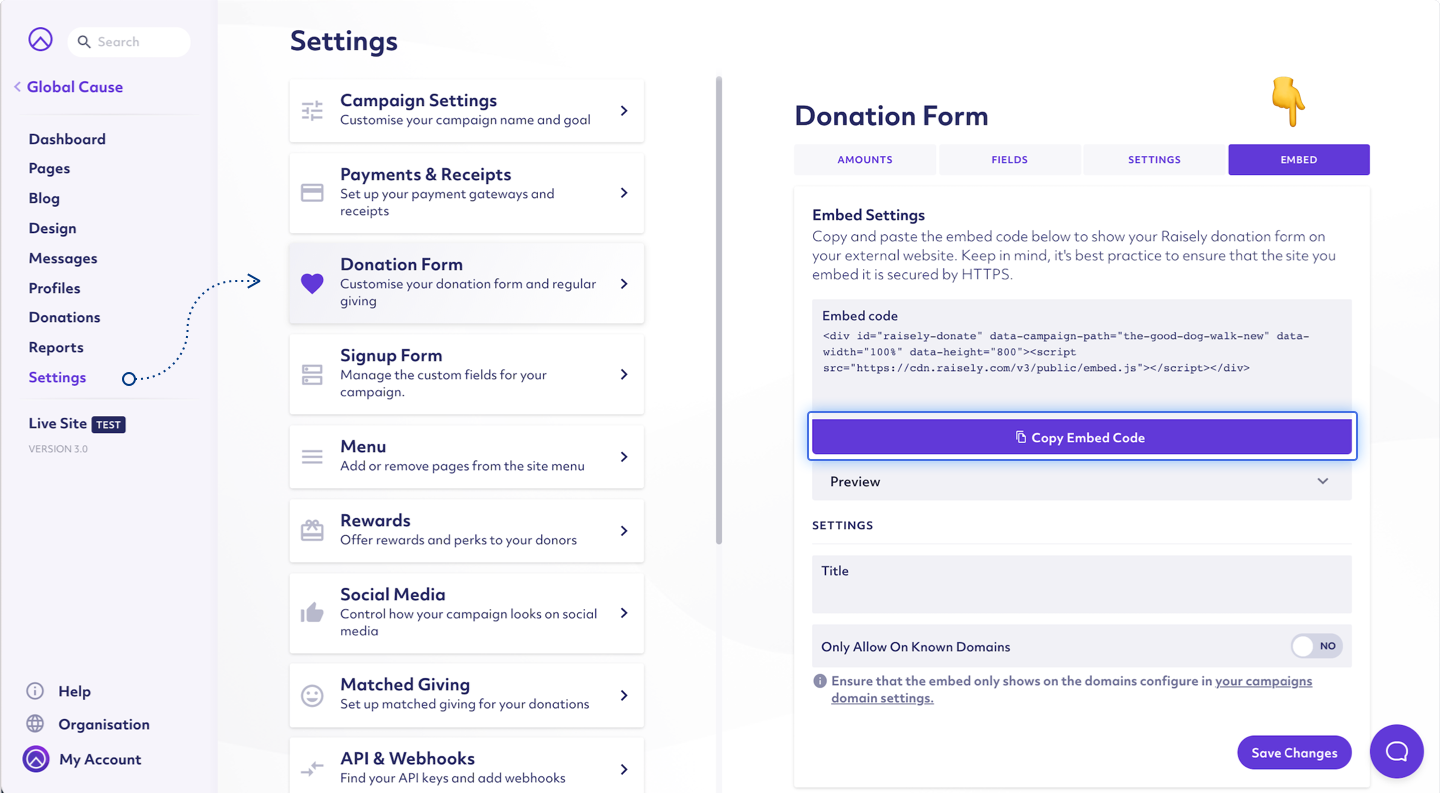Click the search magnifier icon
Viewport: 1440px width, 793px height.
click(82, 41)
